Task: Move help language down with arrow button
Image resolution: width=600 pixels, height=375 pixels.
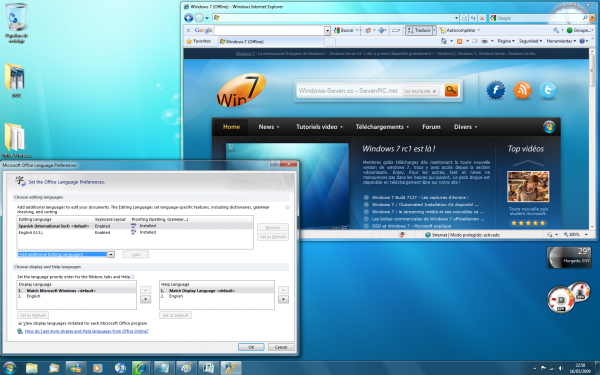Action: pos(283,299)
